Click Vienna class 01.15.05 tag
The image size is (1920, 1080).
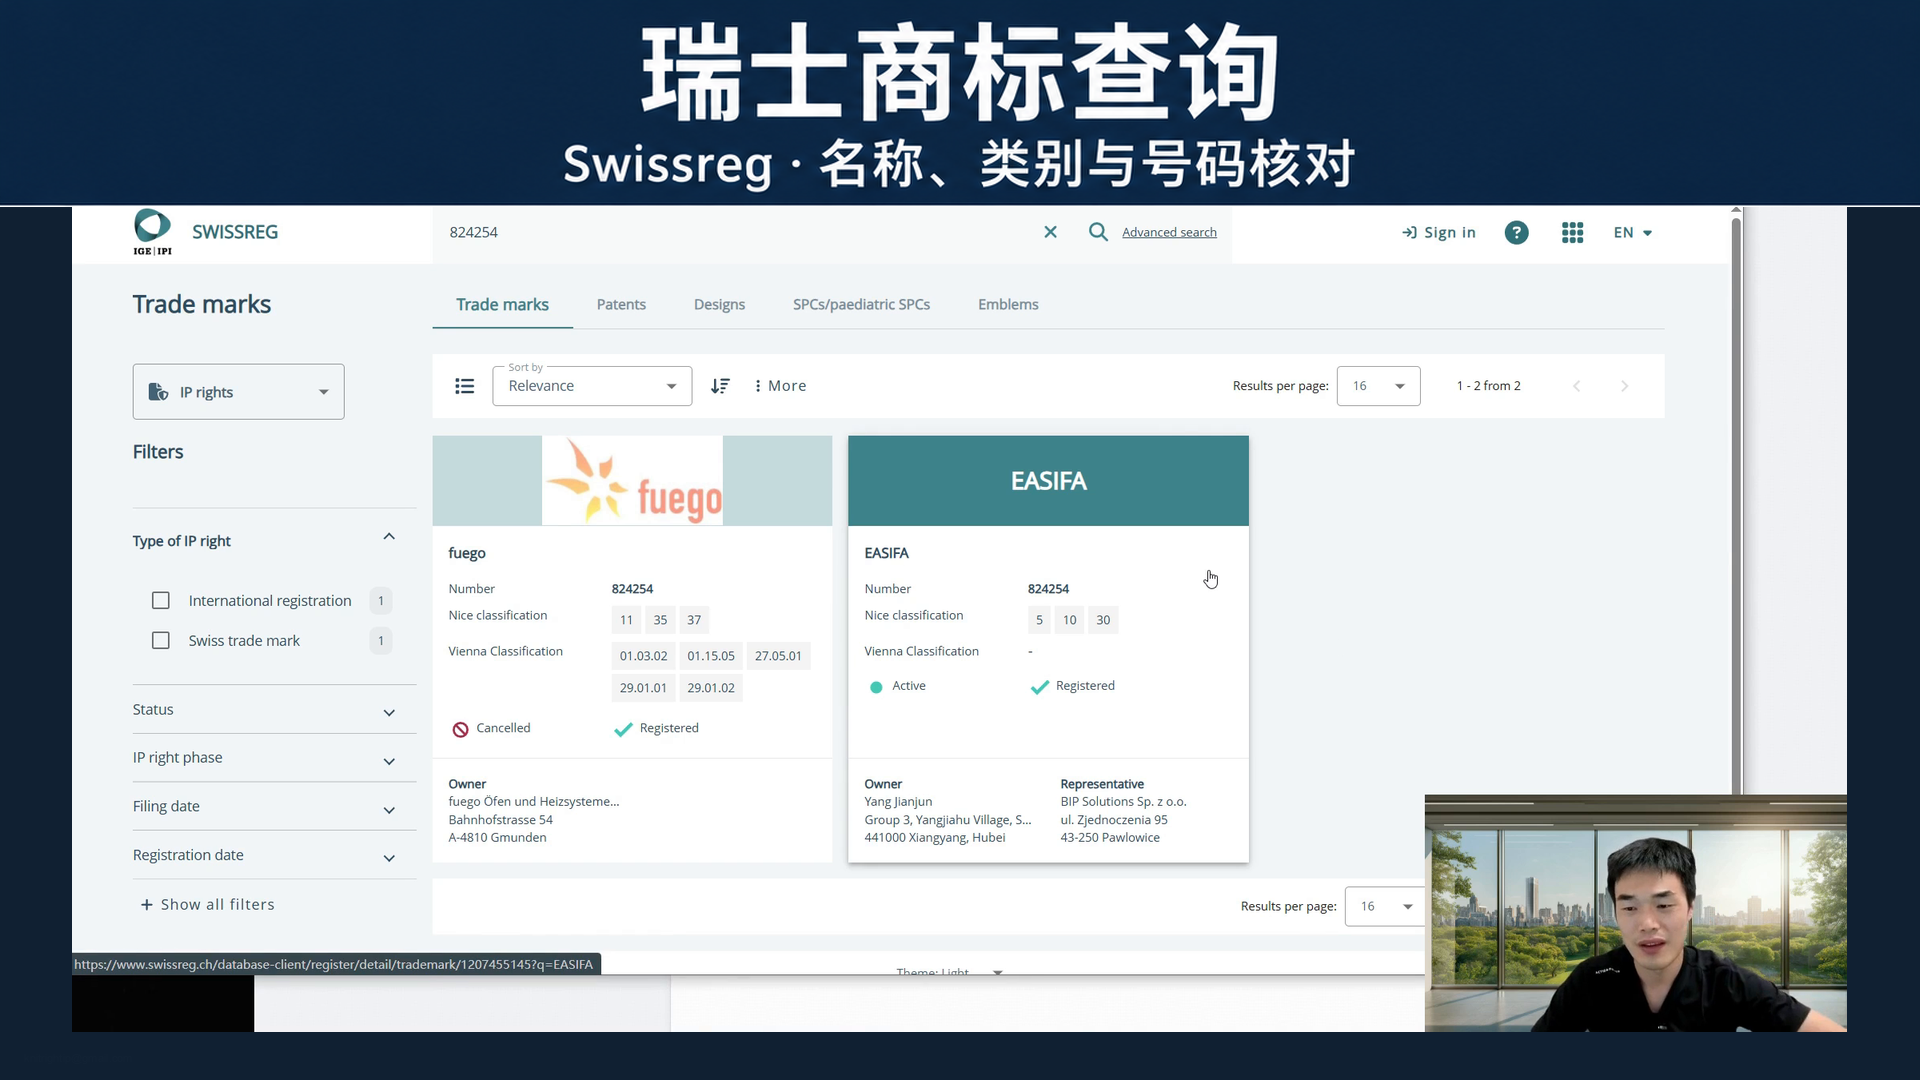[x=711, y=656]
